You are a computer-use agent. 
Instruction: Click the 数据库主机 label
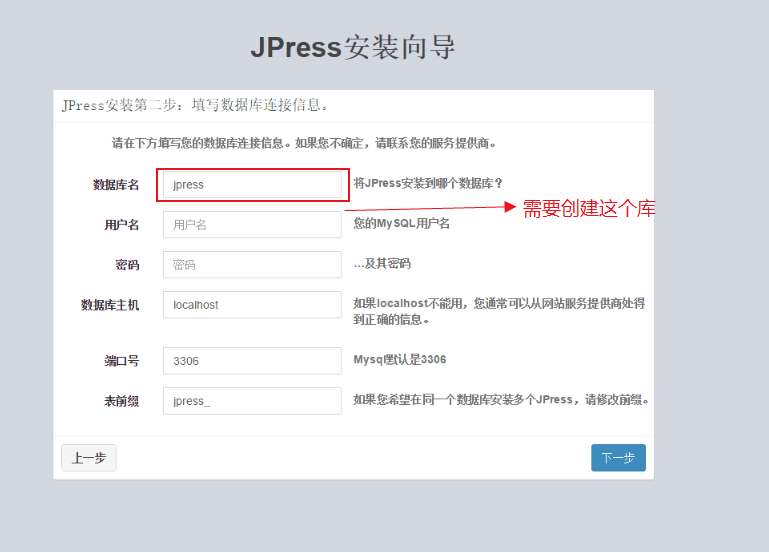point(110,305)
